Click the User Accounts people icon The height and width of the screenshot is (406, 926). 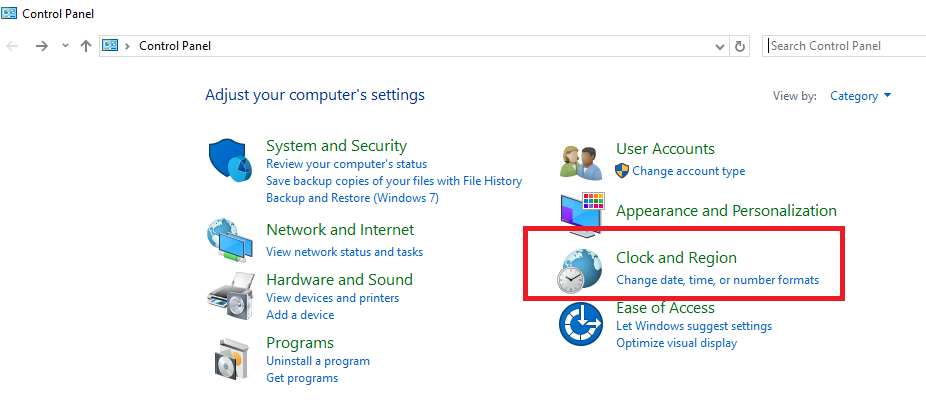(580, 160)
